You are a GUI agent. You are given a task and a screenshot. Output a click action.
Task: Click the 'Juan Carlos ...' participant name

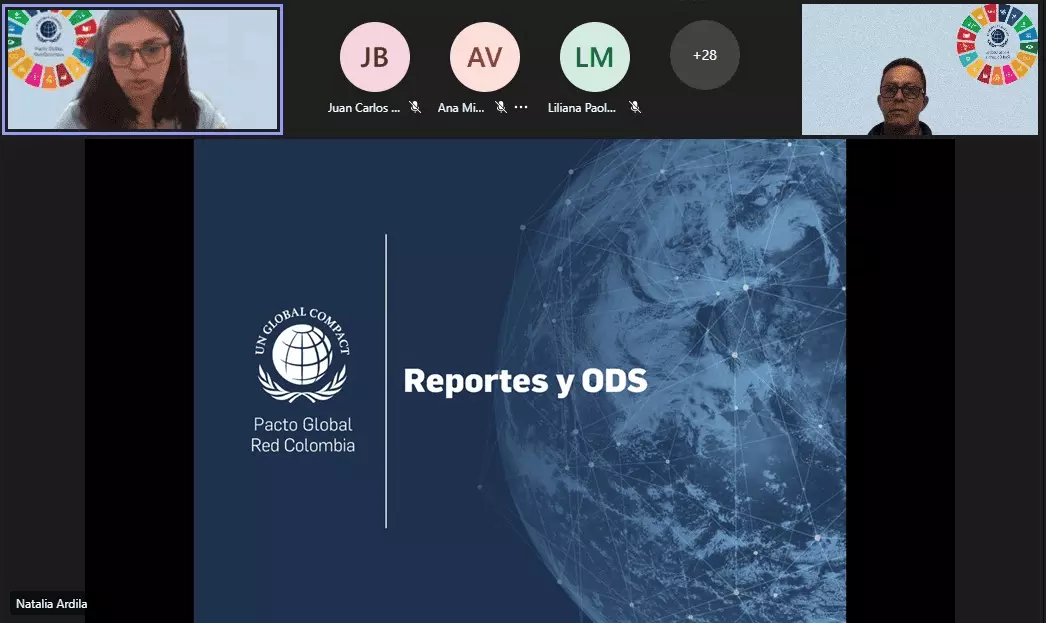coord(364,107)
